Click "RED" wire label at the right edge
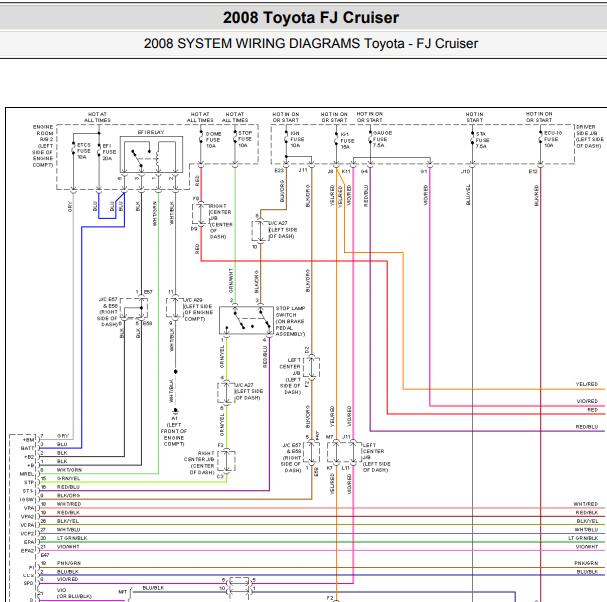This screenshot has height=602, width=607. 593,410
